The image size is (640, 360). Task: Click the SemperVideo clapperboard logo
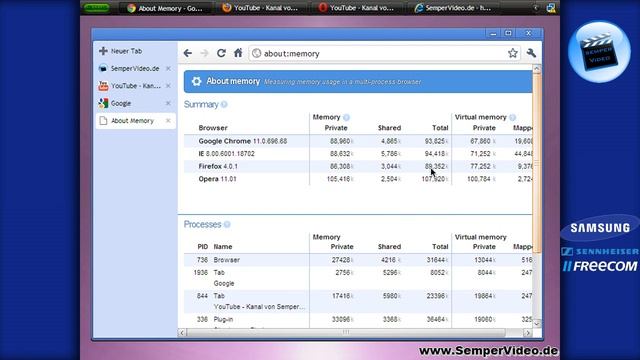tap(599, 52)
